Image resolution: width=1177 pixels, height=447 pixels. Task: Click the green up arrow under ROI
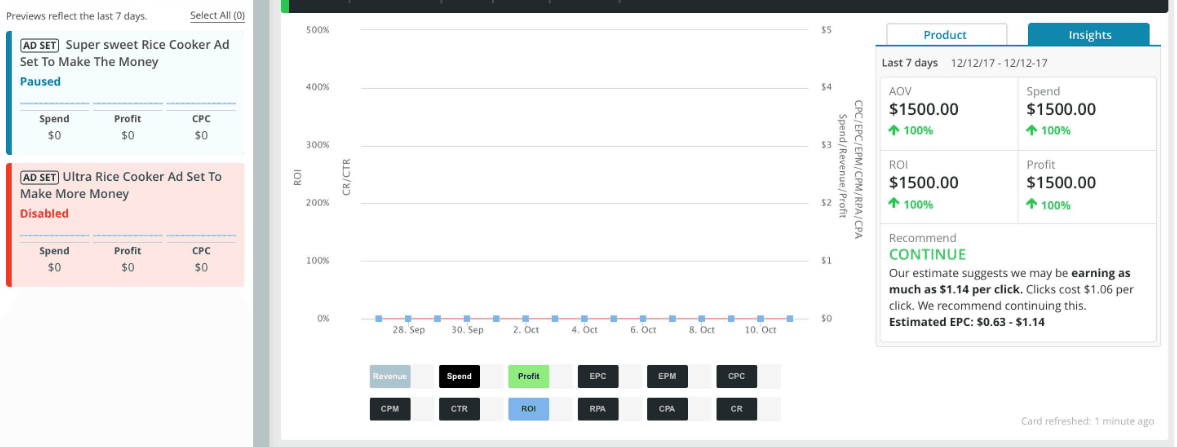pyautogui.click(x=895, y=204)
